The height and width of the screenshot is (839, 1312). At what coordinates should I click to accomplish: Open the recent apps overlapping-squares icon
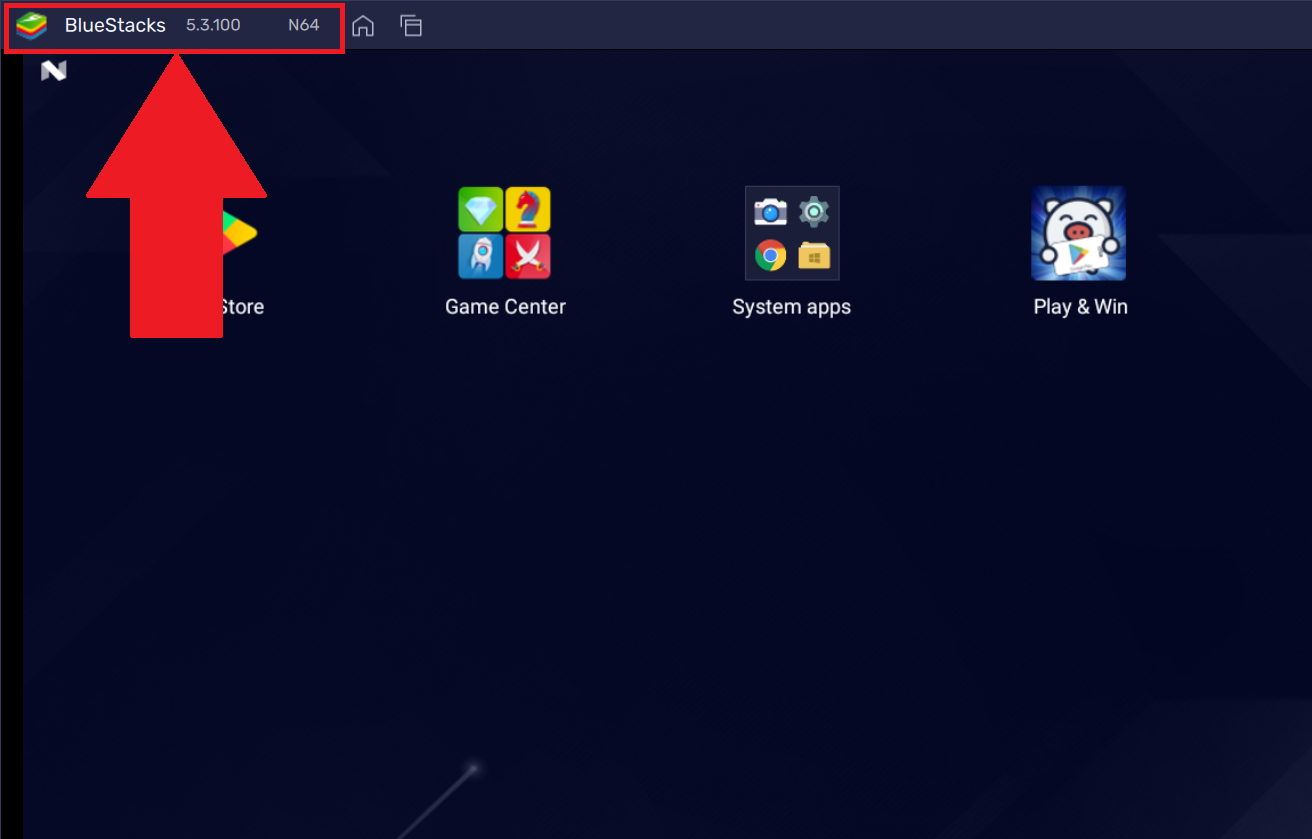point(411,26)
